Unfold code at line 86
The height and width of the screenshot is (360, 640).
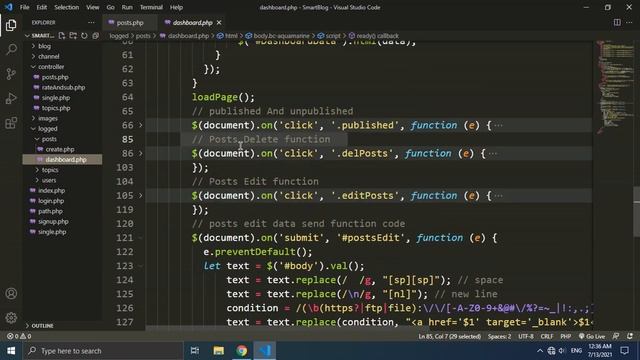[141, 153]
